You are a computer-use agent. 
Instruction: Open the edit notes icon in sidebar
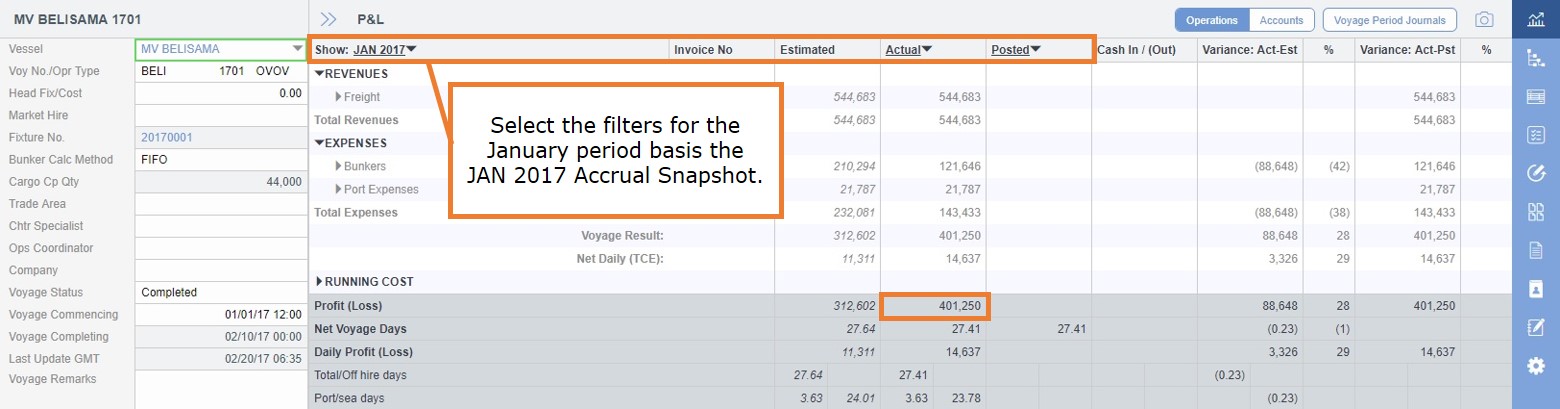[x=1535, y=327]
